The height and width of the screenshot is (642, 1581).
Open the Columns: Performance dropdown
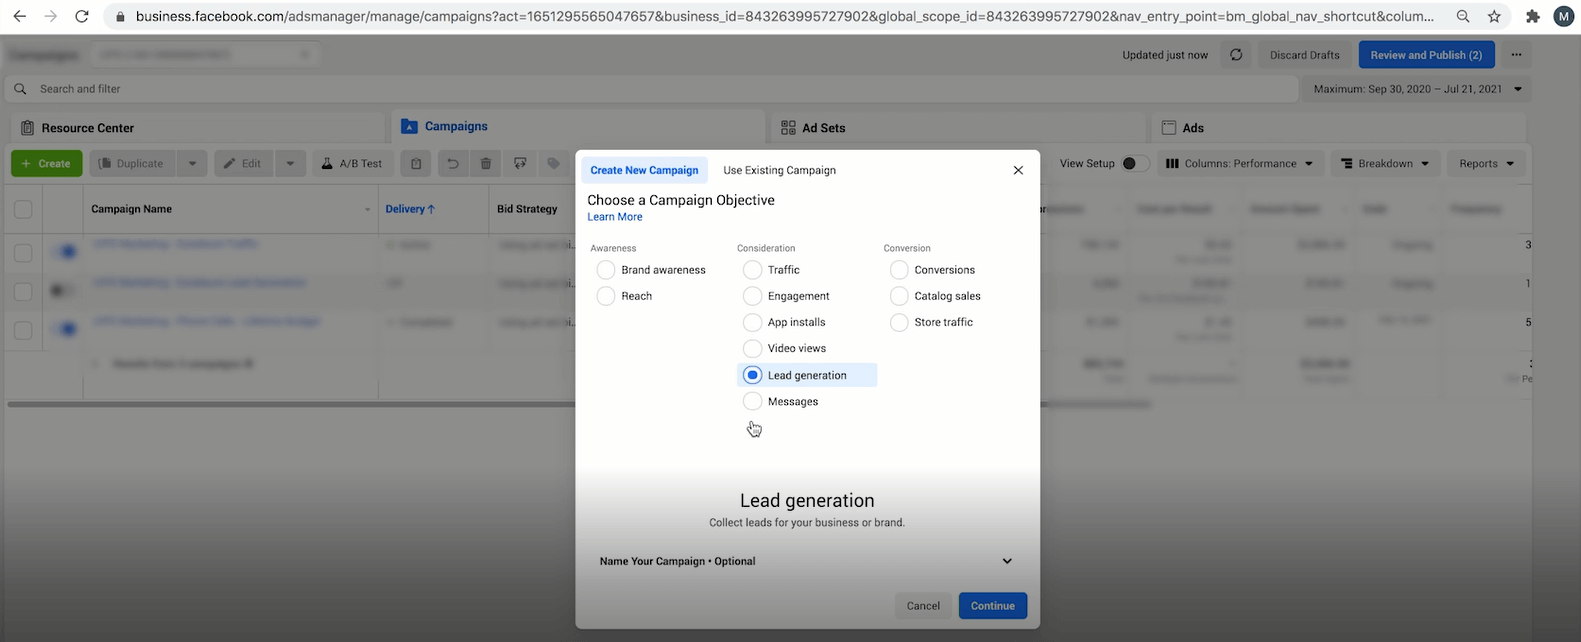click(1240, 164)
